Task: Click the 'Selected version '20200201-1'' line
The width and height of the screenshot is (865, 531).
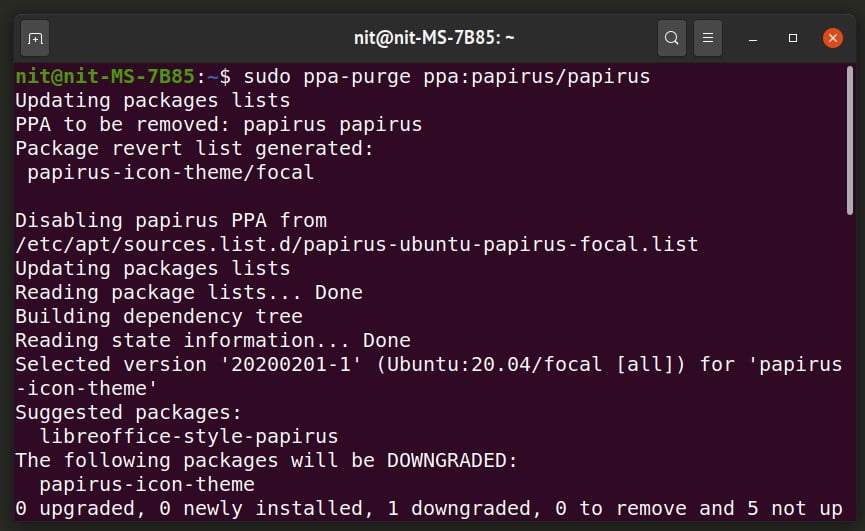Action: (x=429, y=364)
